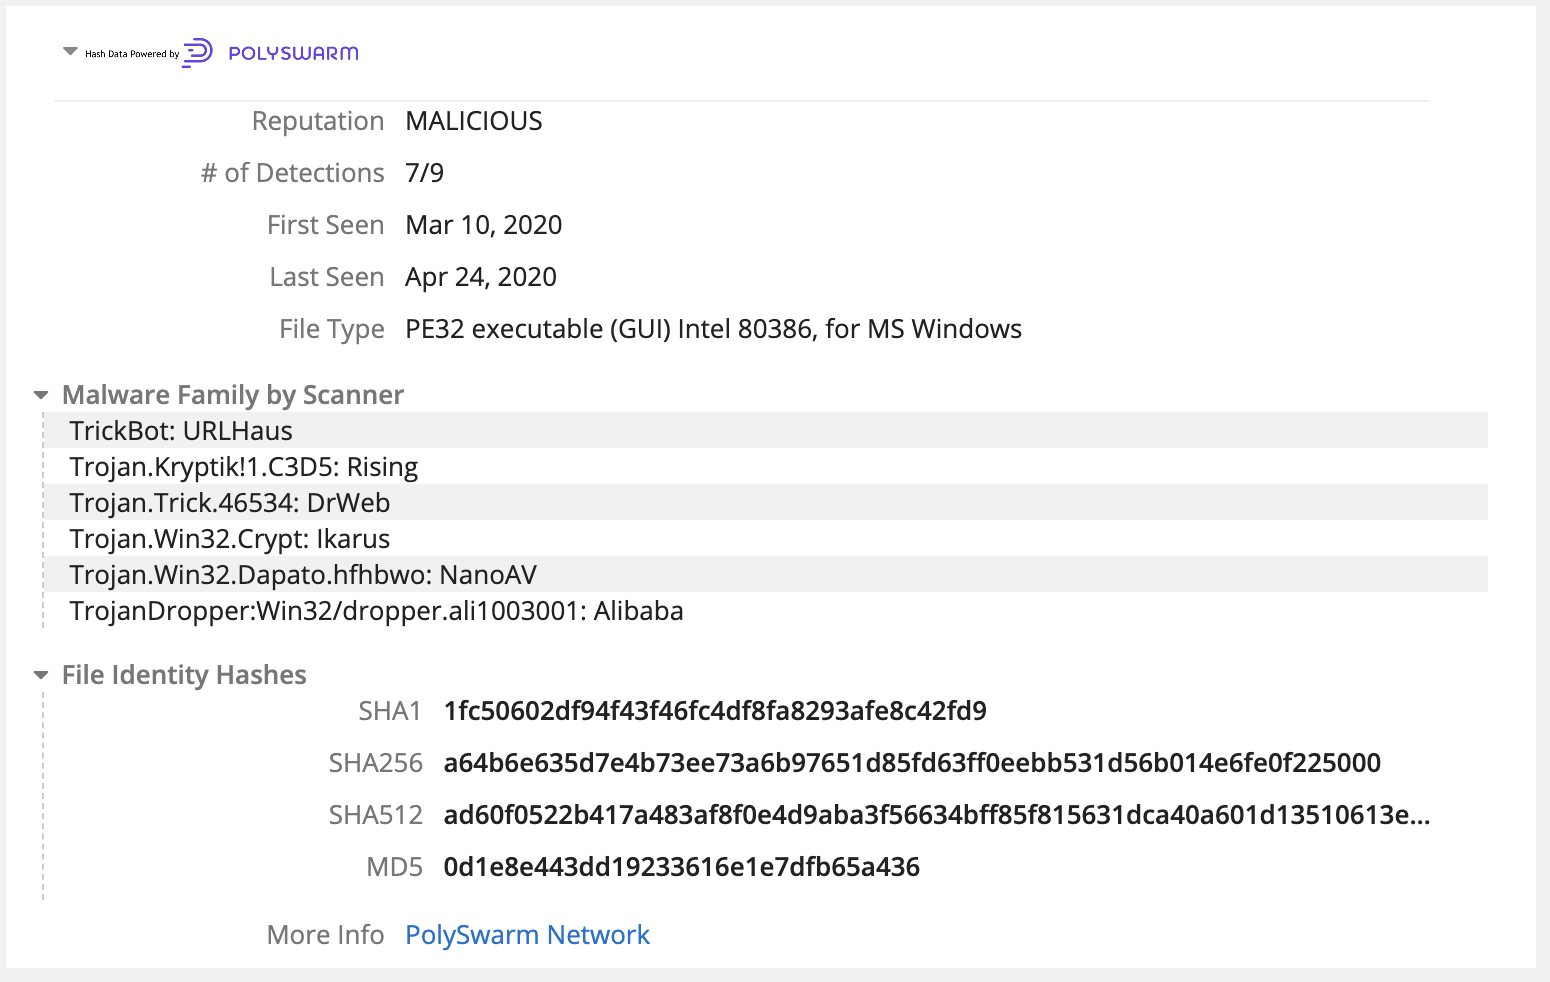Click the truncated SHA512 hash value
The width and height of the screenshot is (1550, 982).
pyautogui.click(x=936, y=815)
